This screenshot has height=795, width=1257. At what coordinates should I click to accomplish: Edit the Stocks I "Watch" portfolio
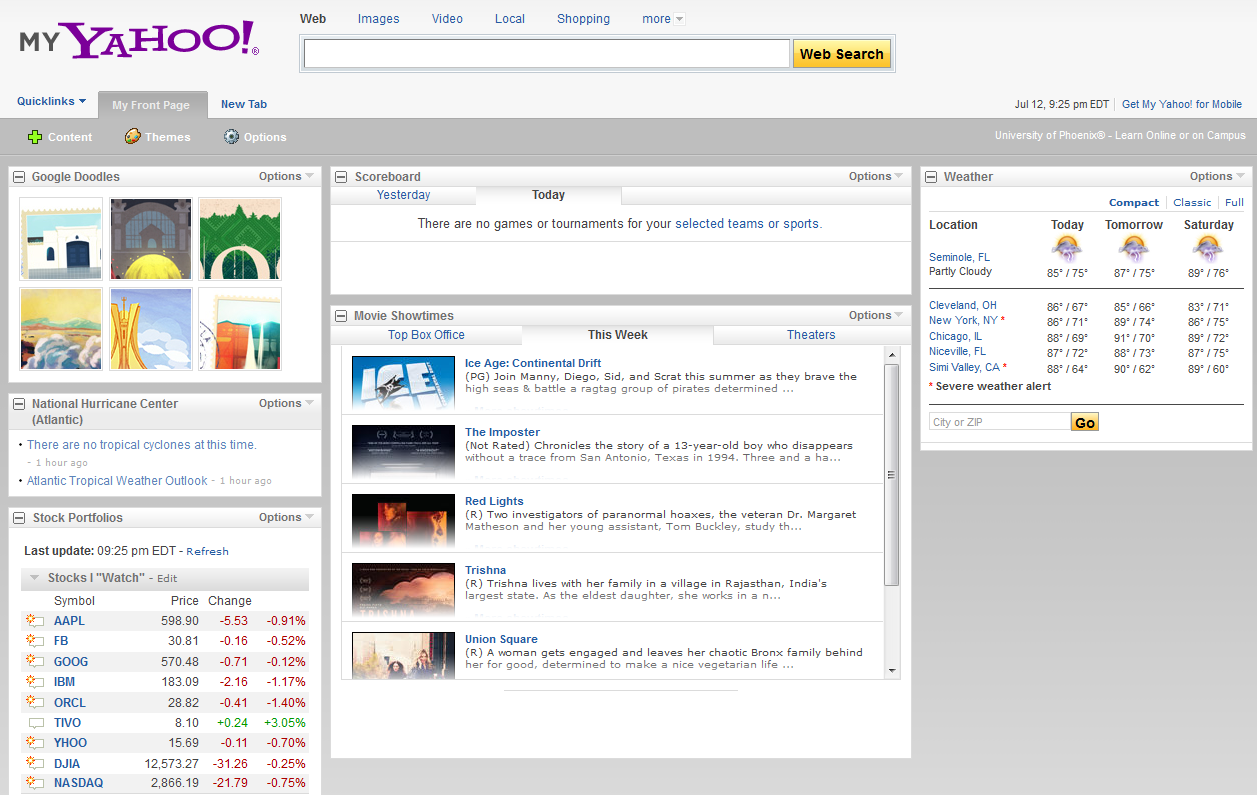tap(167, 578)
